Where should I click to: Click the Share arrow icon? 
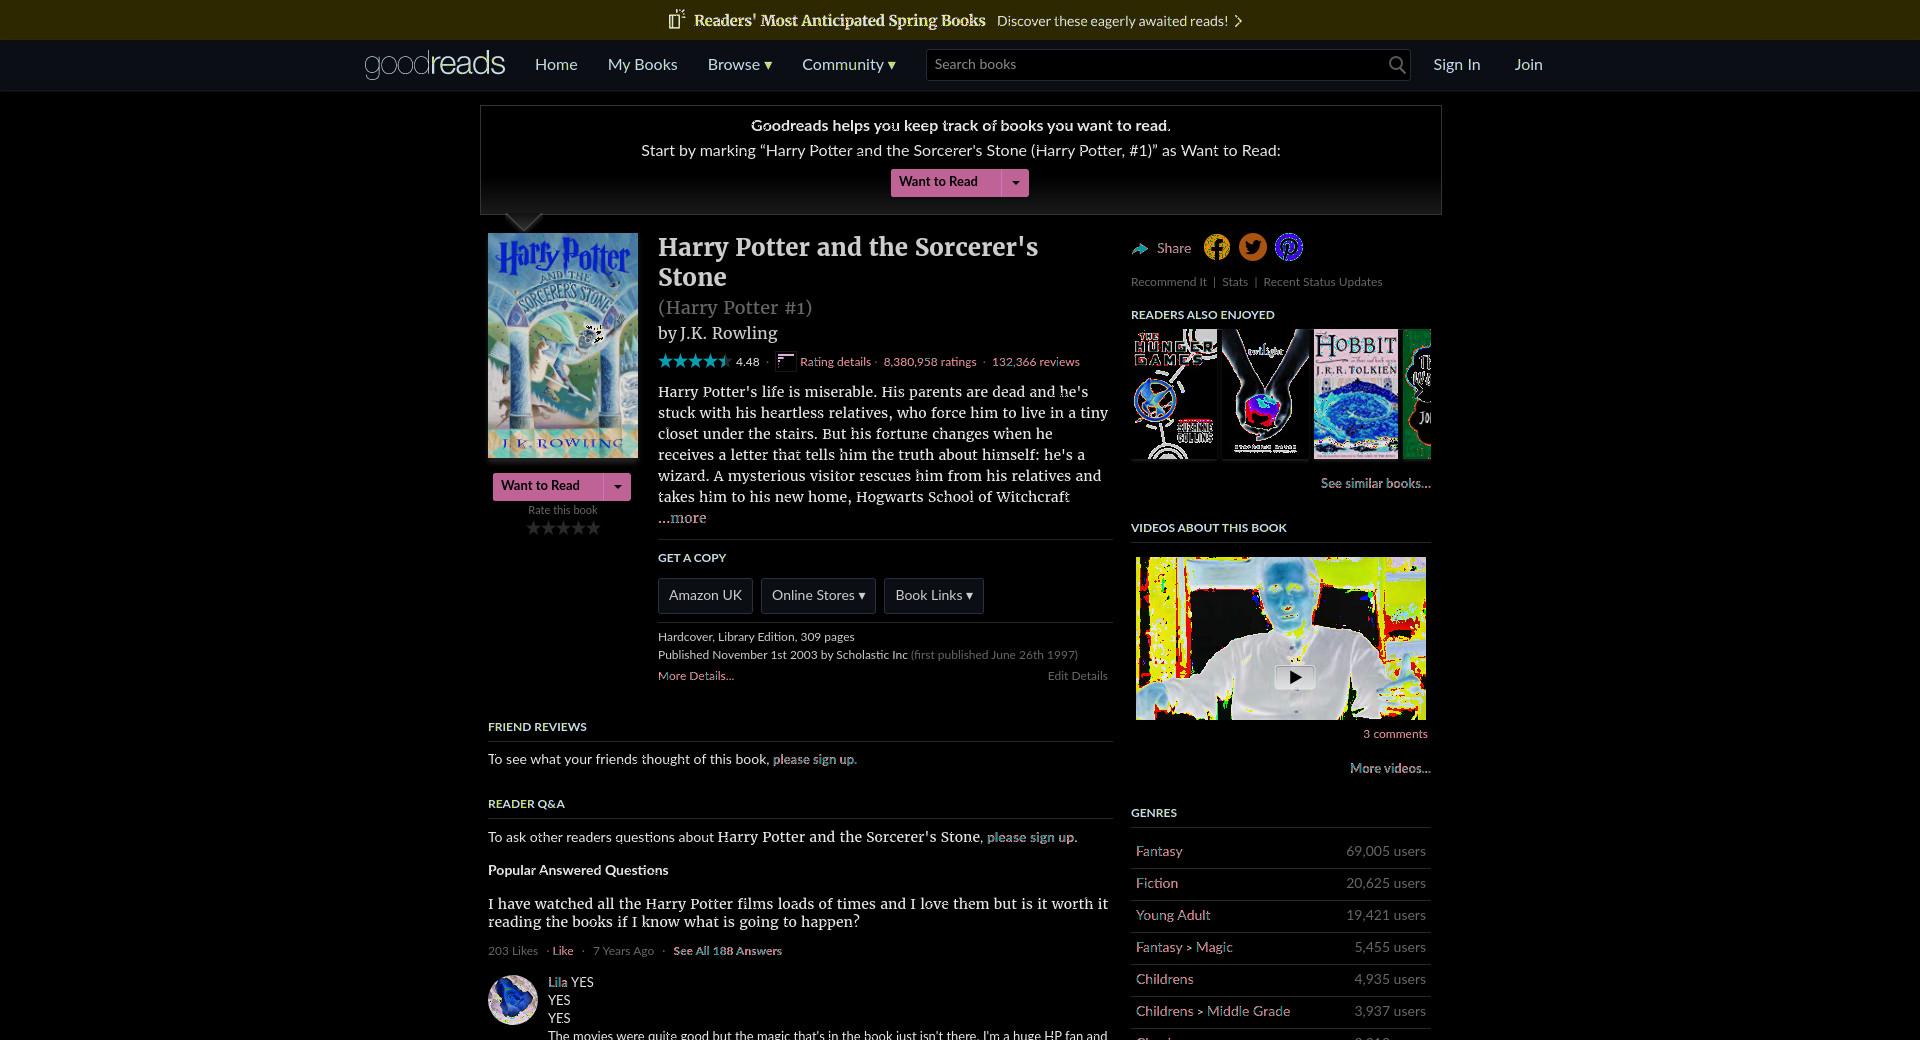[x=1140, y=249]
